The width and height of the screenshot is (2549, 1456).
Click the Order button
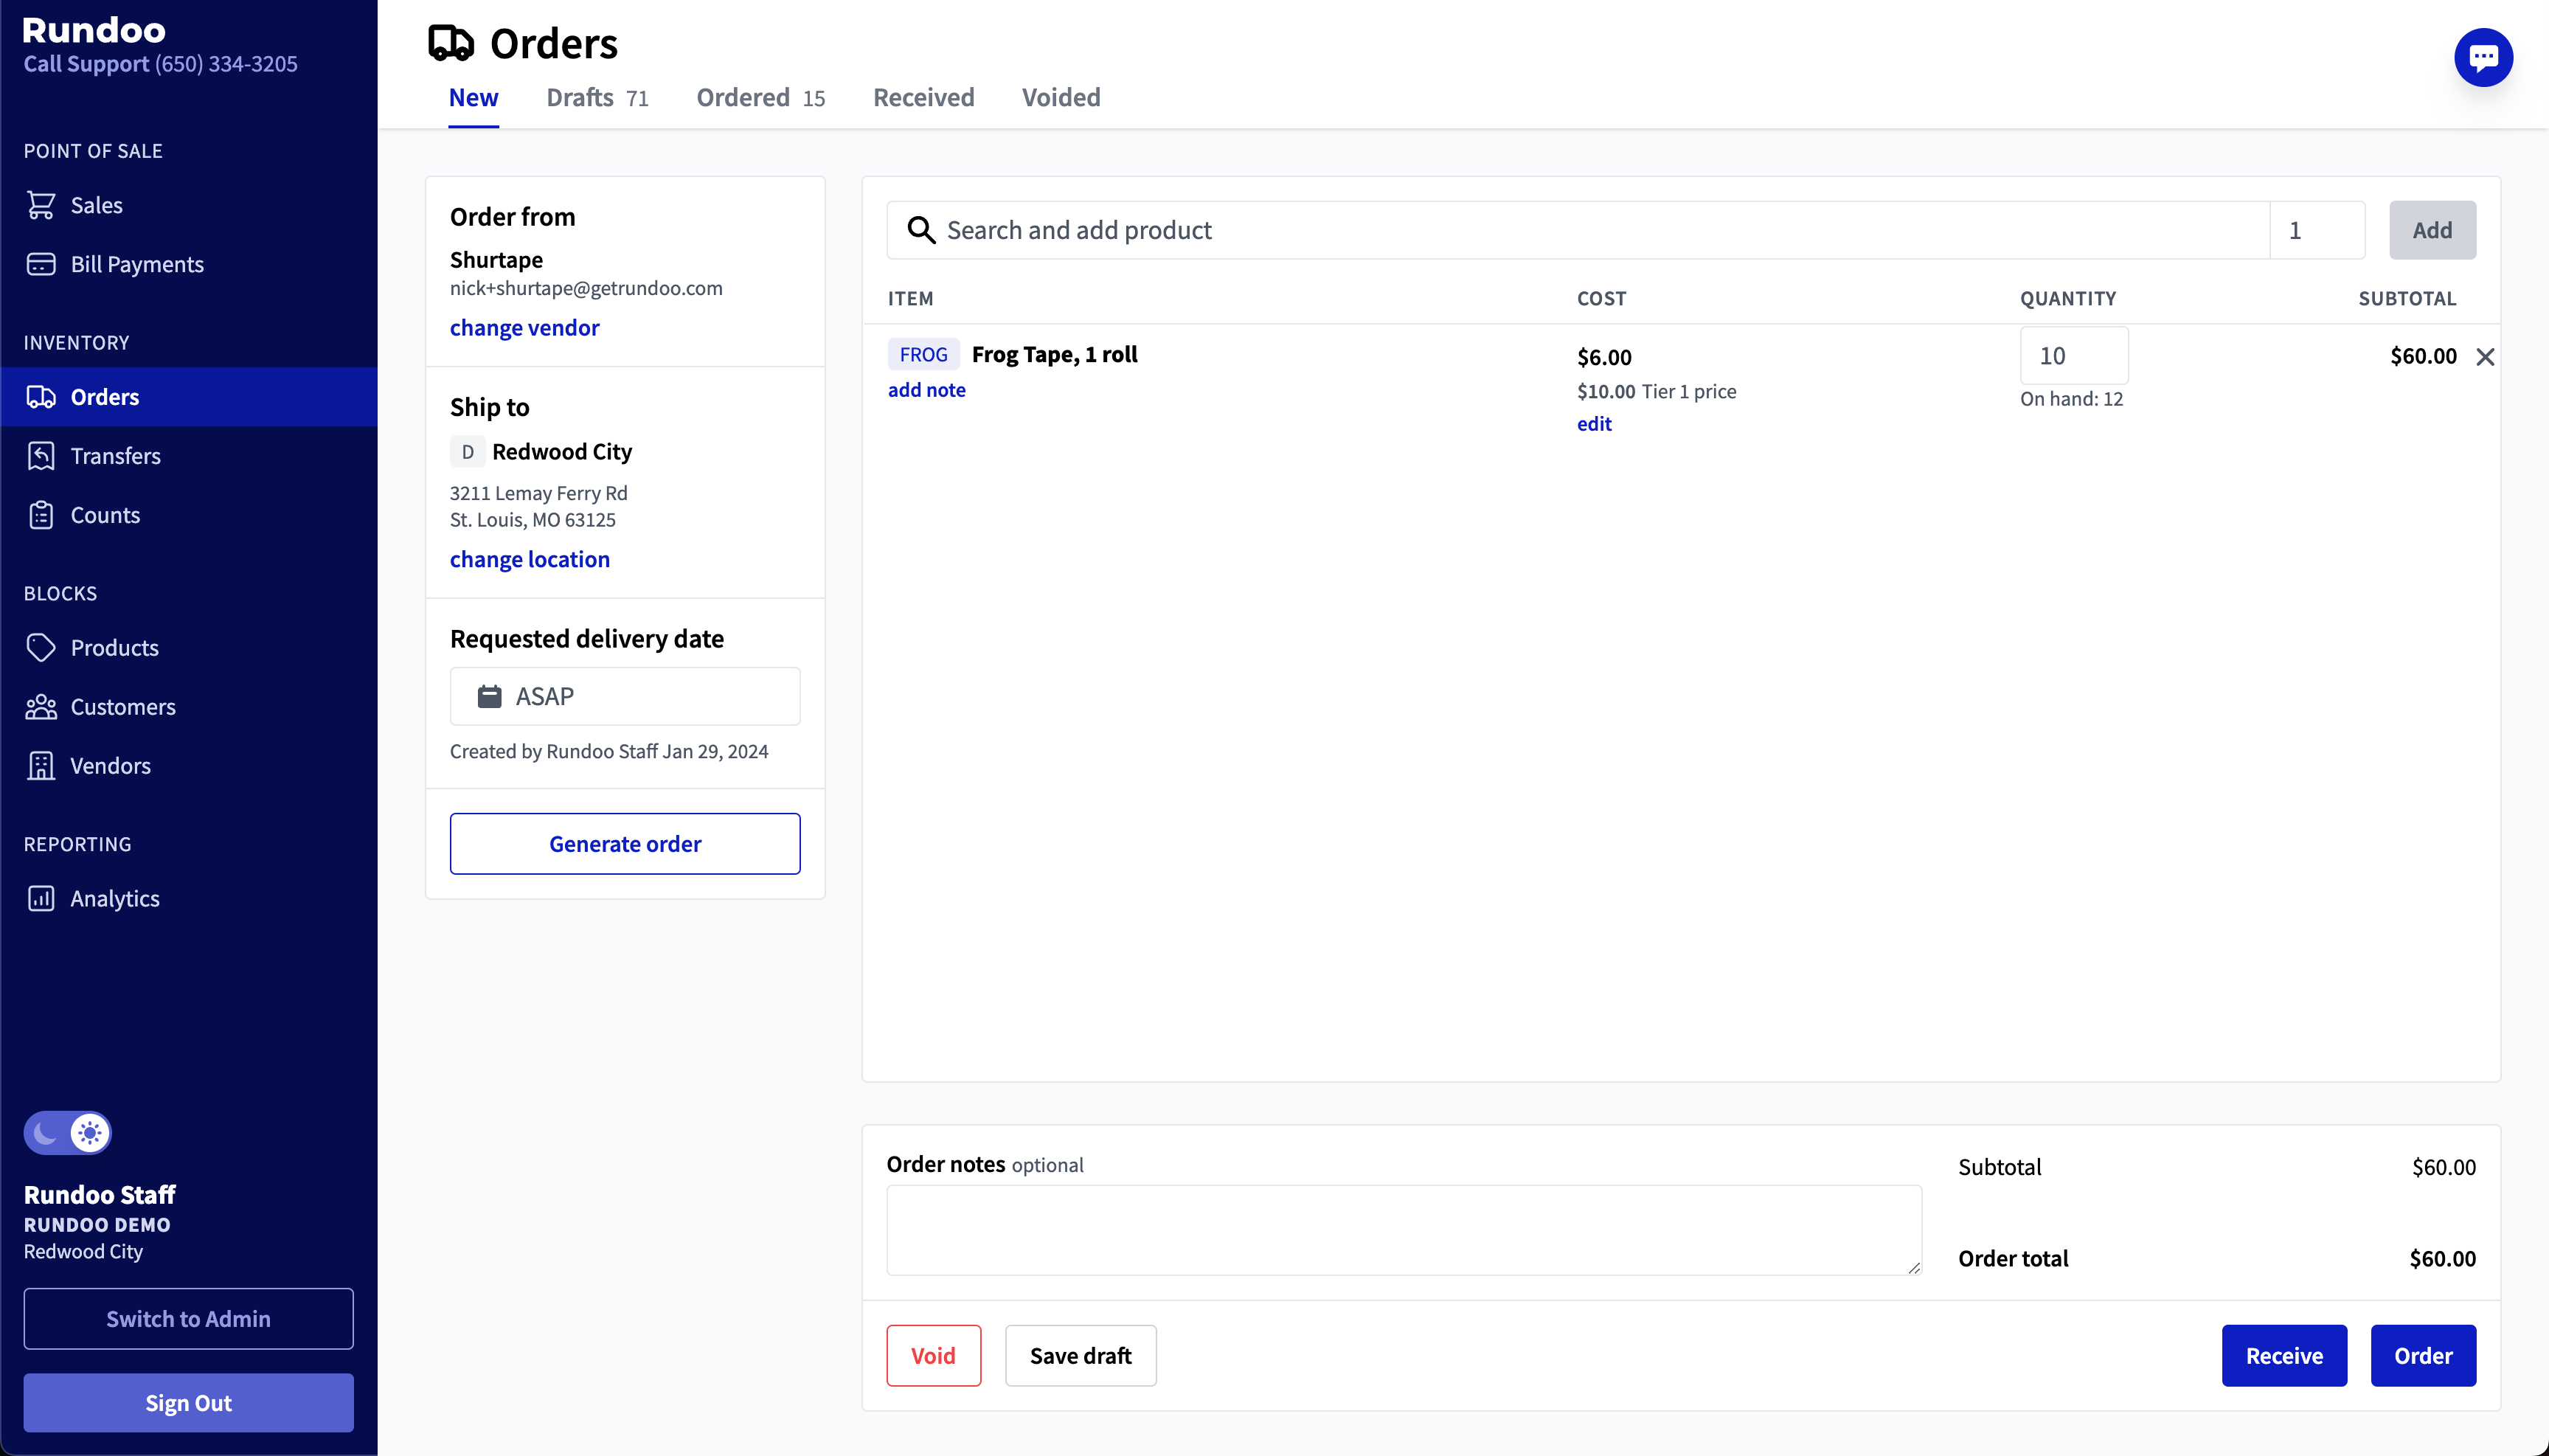[x=2423, y=1356]
